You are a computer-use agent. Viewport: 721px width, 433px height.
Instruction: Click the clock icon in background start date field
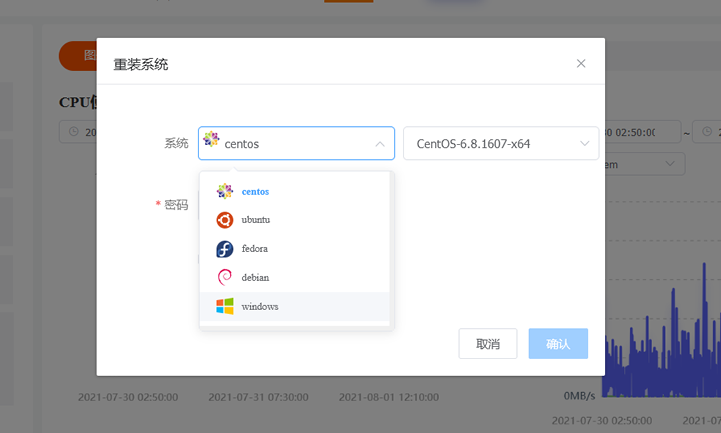coord(74,132)
